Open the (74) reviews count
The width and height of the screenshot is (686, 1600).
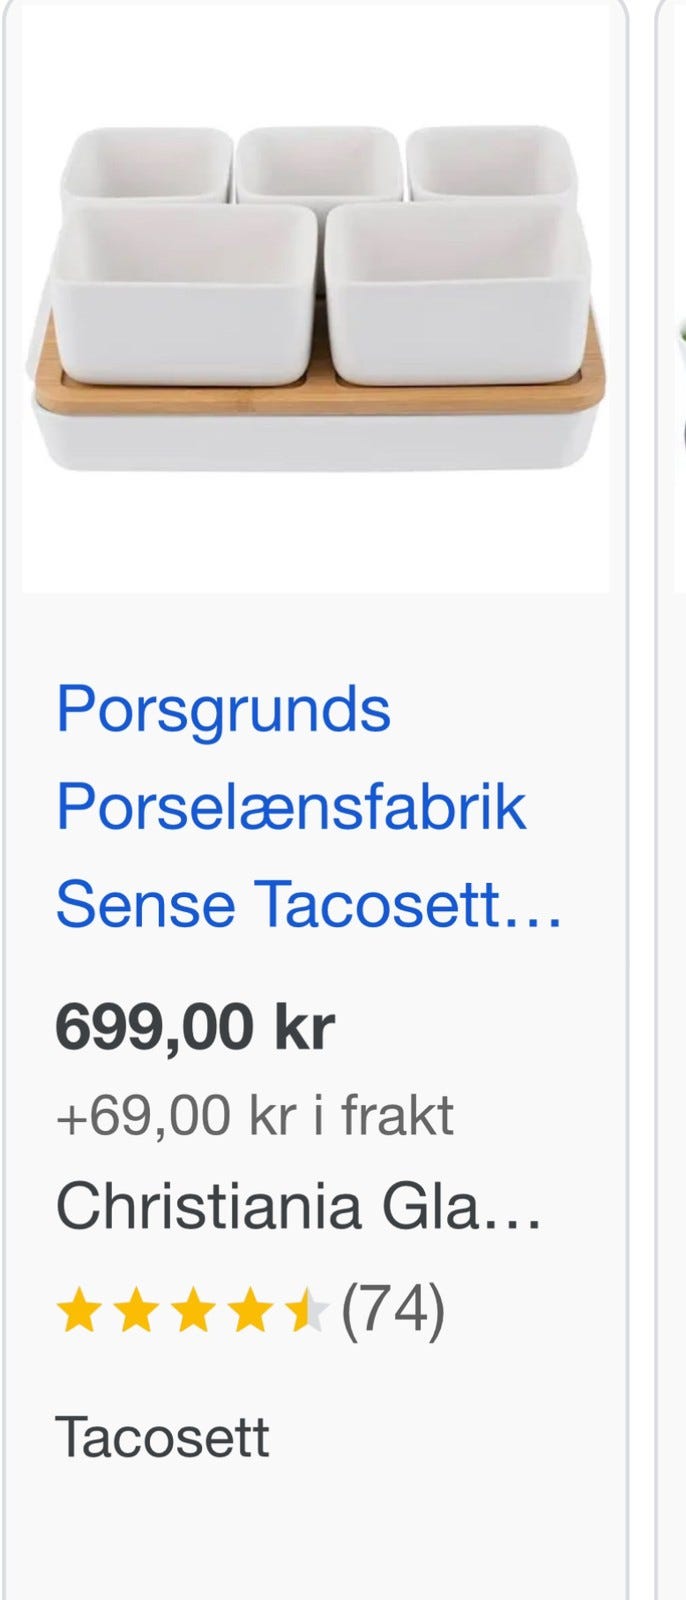pos(393,1310)
